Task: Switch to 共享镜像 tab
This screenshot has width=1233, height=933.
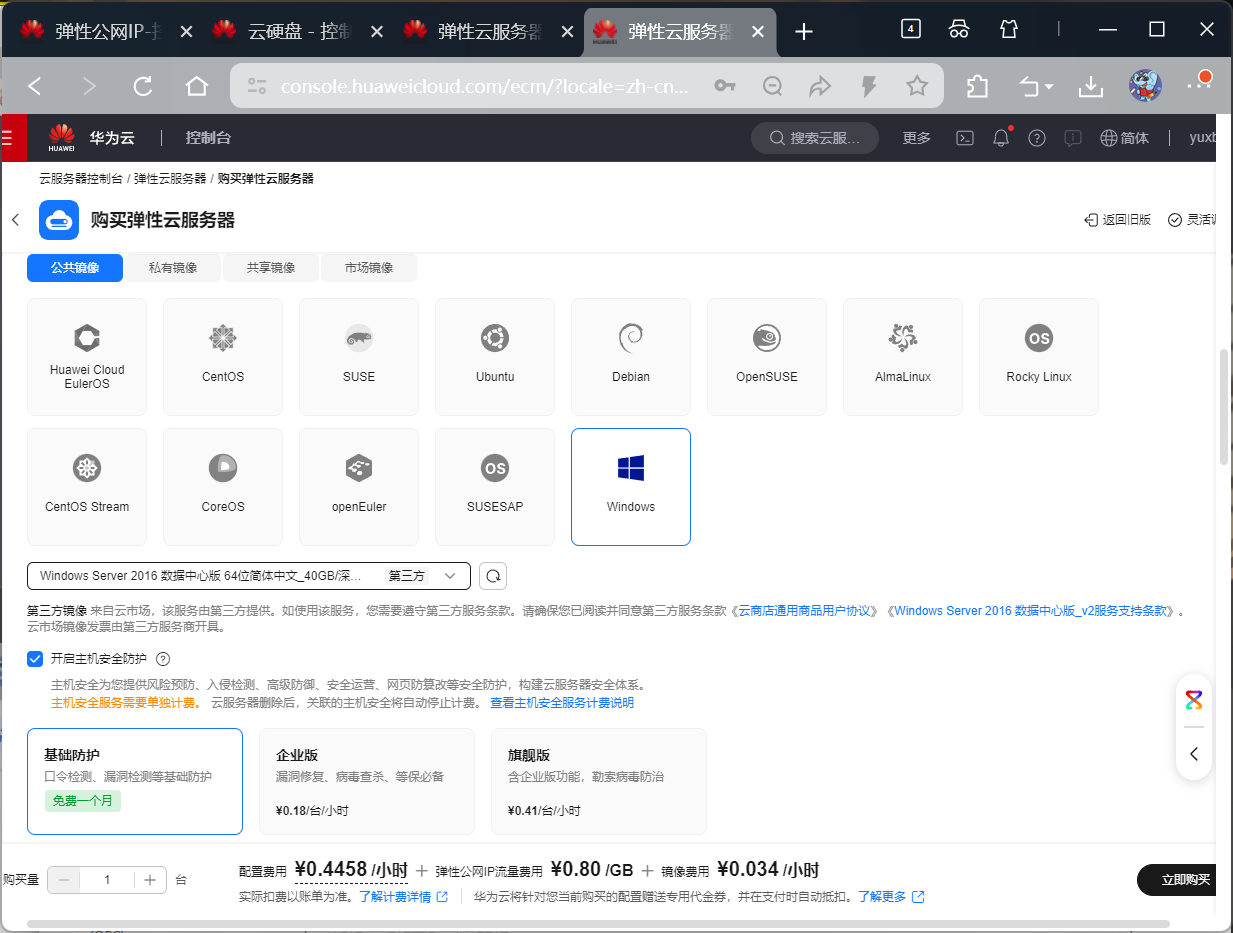Action: 271,268
